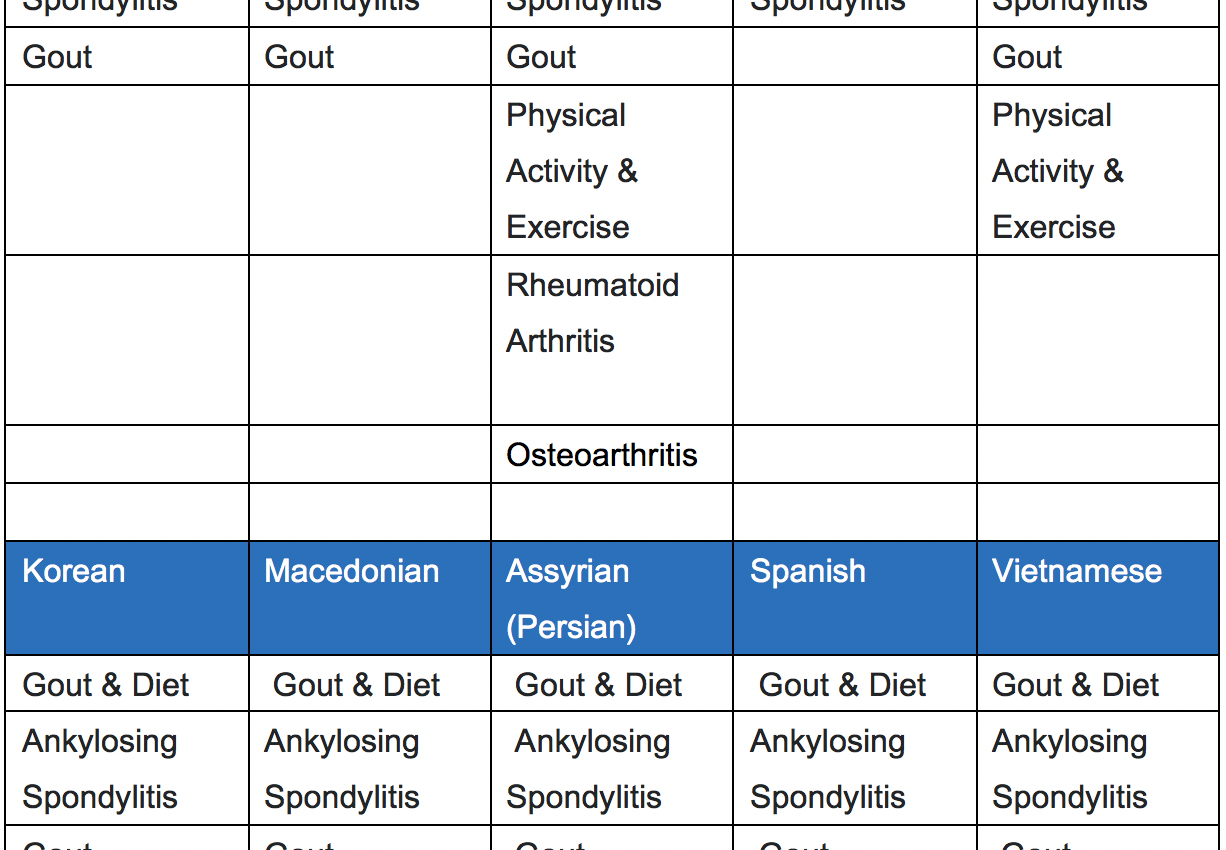Open Physical Activity & Exercise in the last column

(x=1058, y=171)
